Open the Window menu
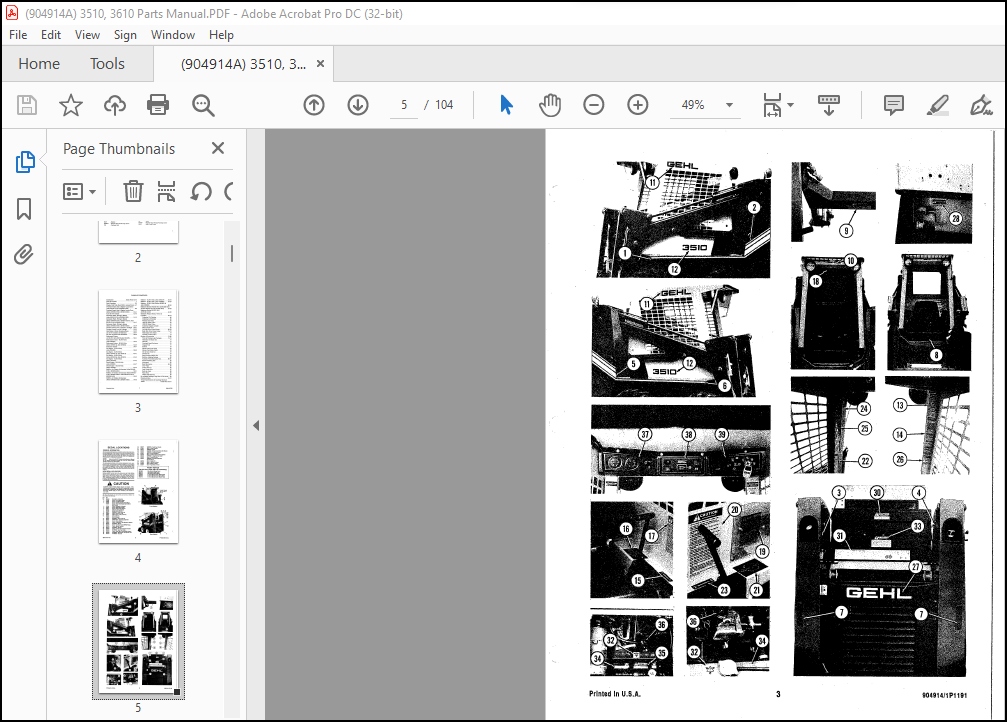The width and height of the screenshot is (1007, 722). (x=173, y=35)
